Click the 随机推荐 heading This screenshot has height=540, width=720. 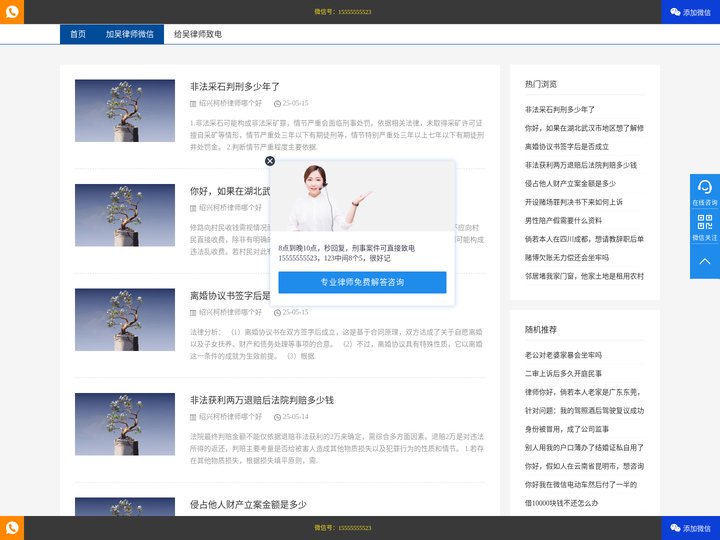click(x=540, y=330)
